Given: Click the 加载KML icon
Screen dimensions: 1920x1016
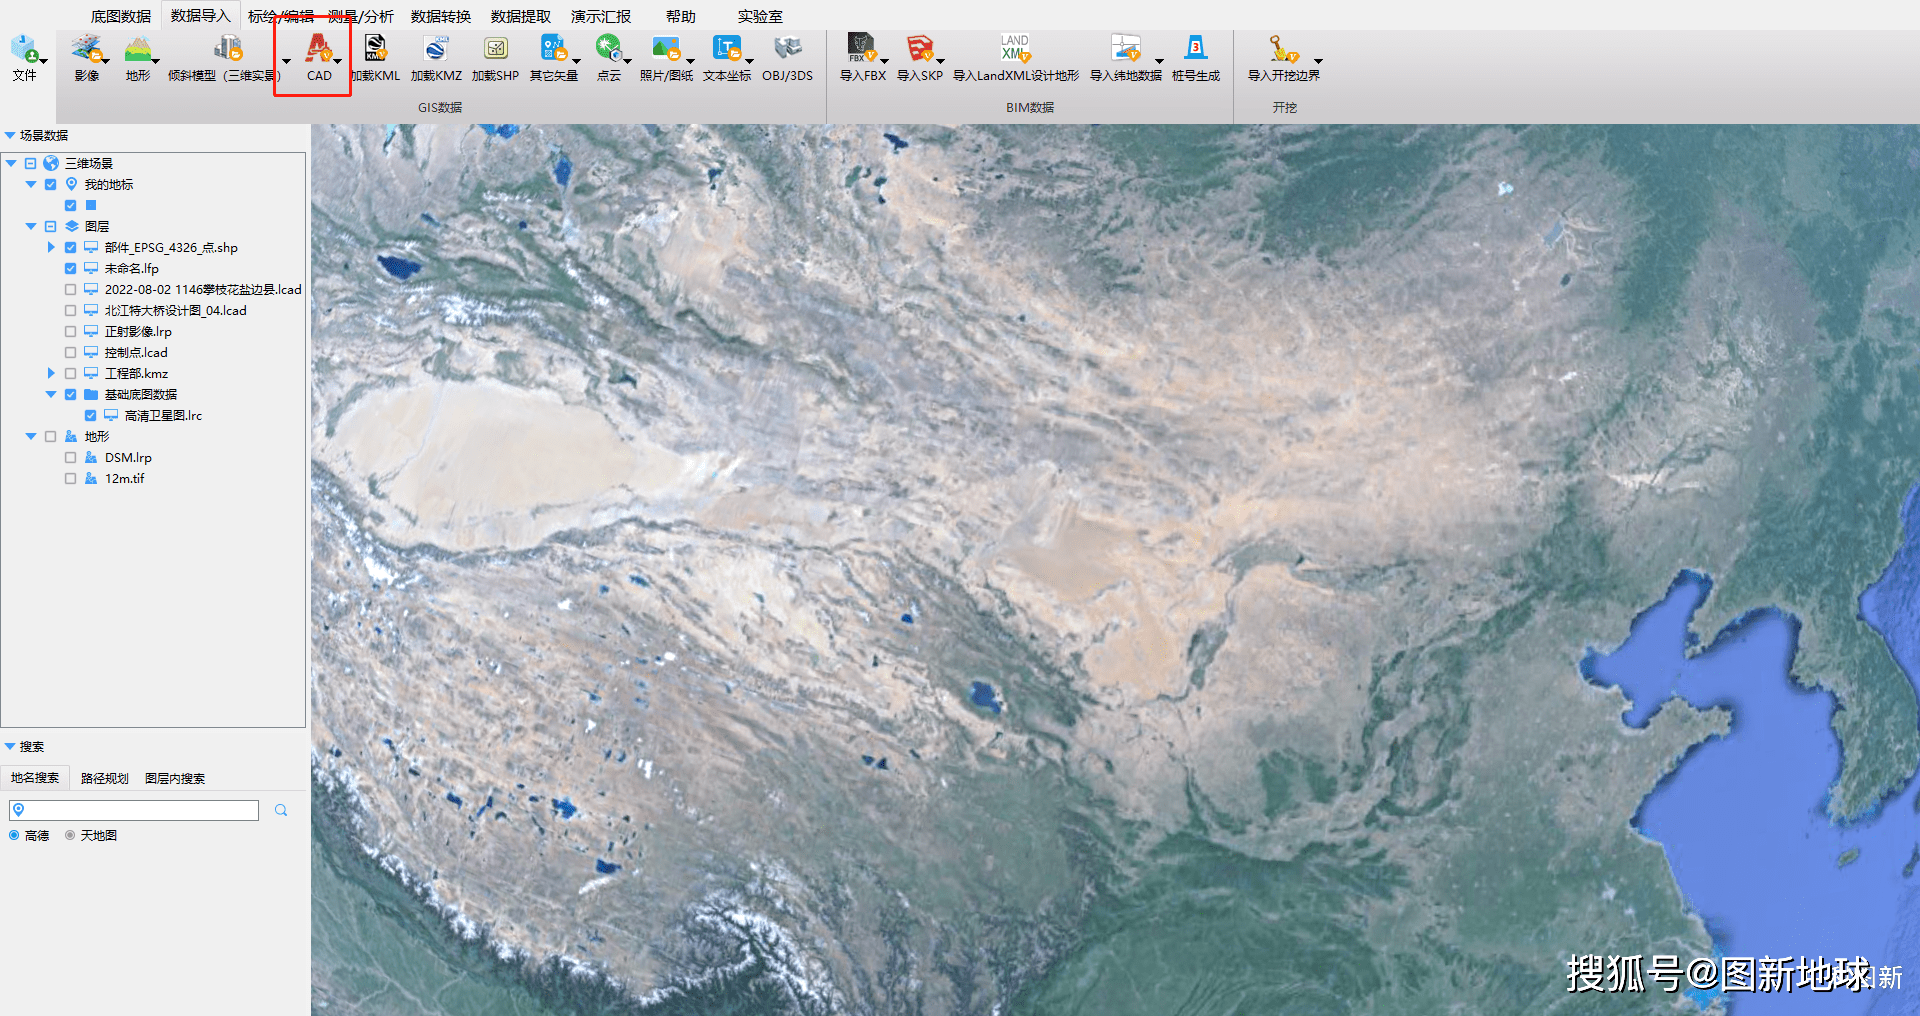Looking at the screenshot, I should click(x=375, y=49).
